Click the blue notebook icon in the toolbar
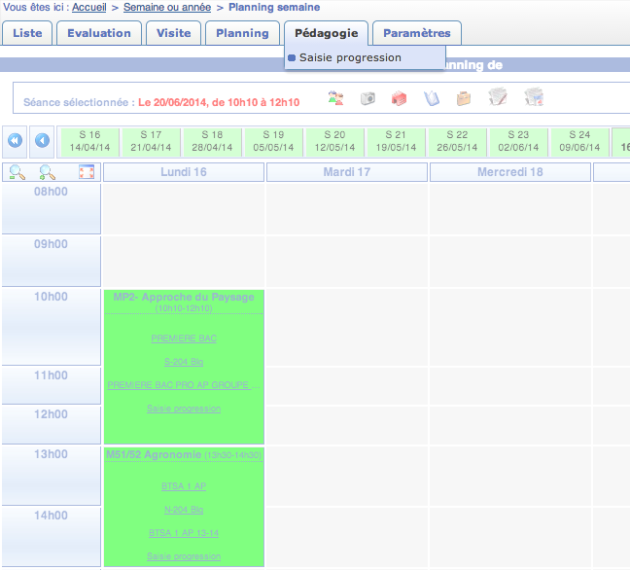 pos(432,98)
